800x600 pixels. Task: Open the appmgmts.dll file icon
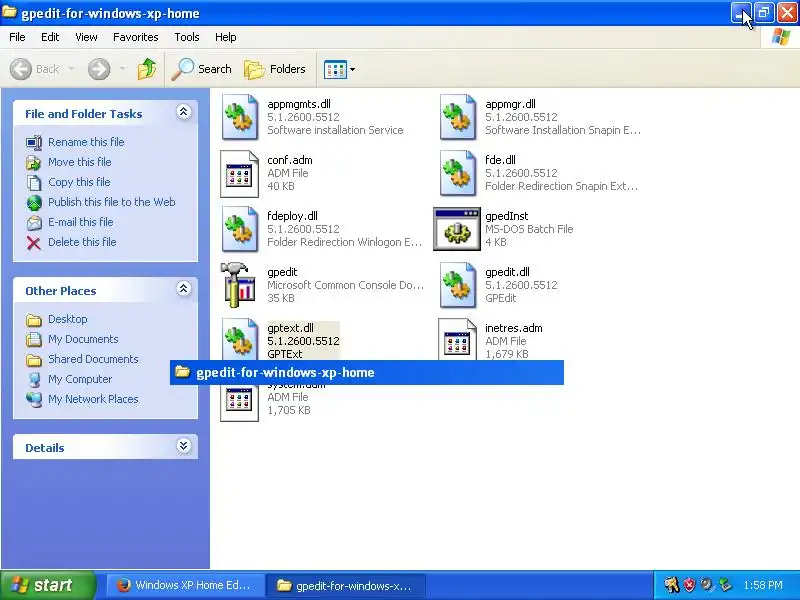(239, 117)
